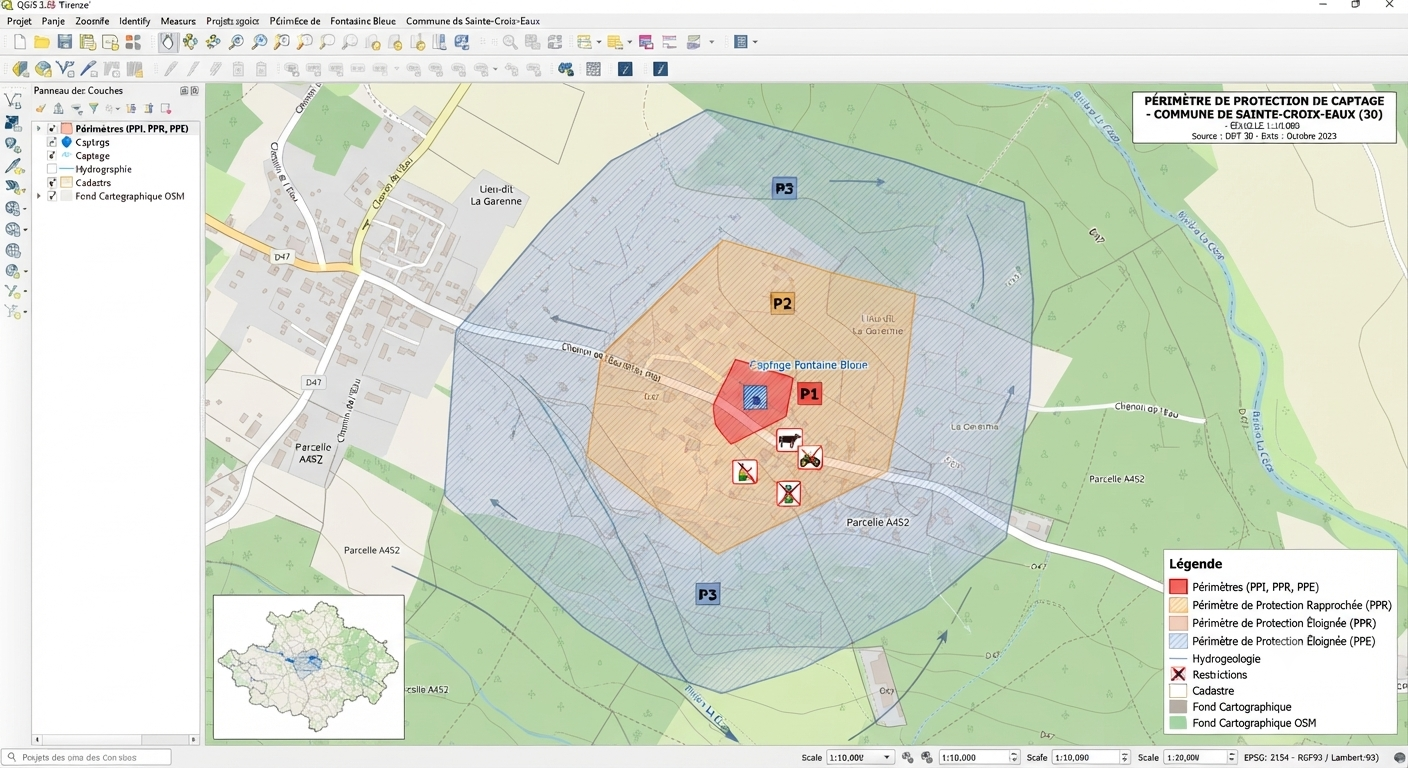Toggle visibility of Captage layer
Viewport: 1408px width, 768px height.
(x=52, y=156)
